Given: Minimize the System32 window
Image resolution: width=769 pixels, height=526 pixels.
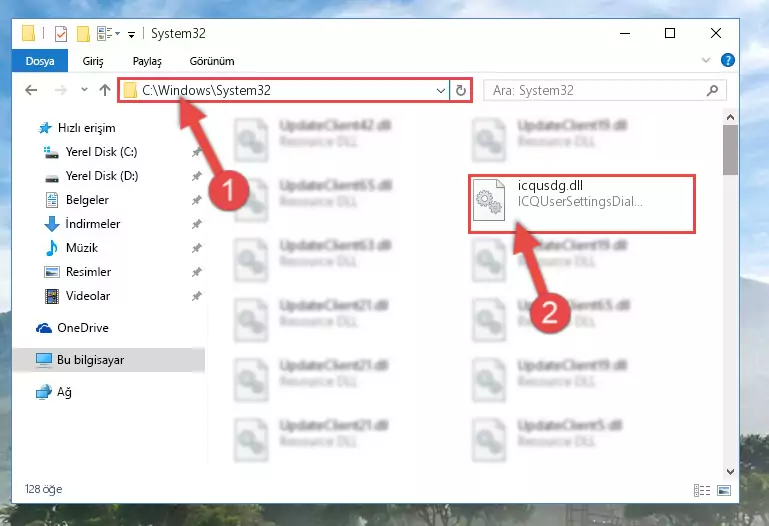Looking at the screenshot, I should (625, 33).
